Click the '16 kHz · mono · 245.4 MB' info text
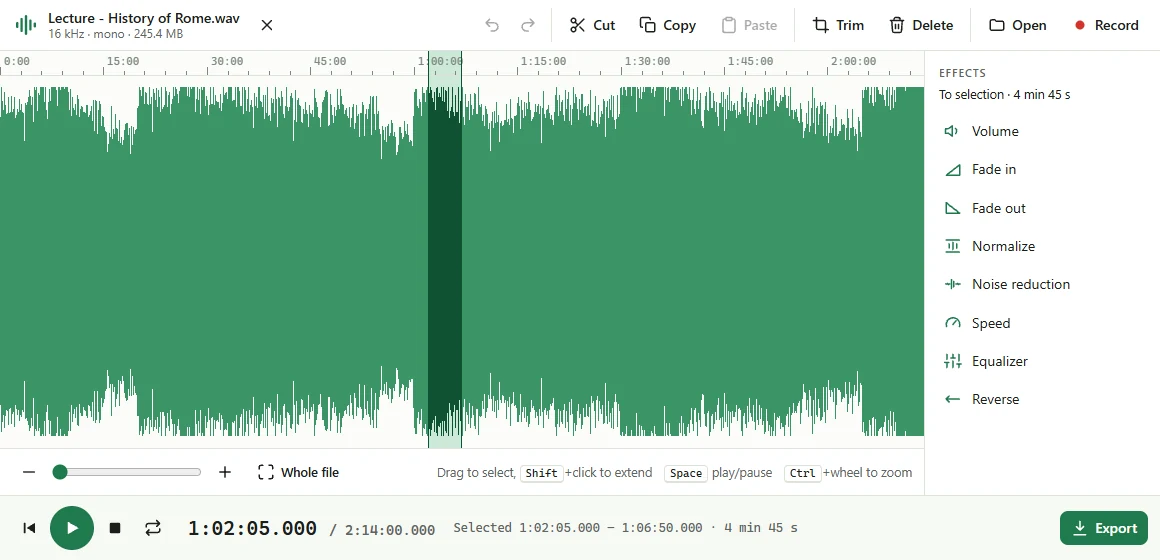The height and width of the screenshot is (560, 1160). pos(115,34)
